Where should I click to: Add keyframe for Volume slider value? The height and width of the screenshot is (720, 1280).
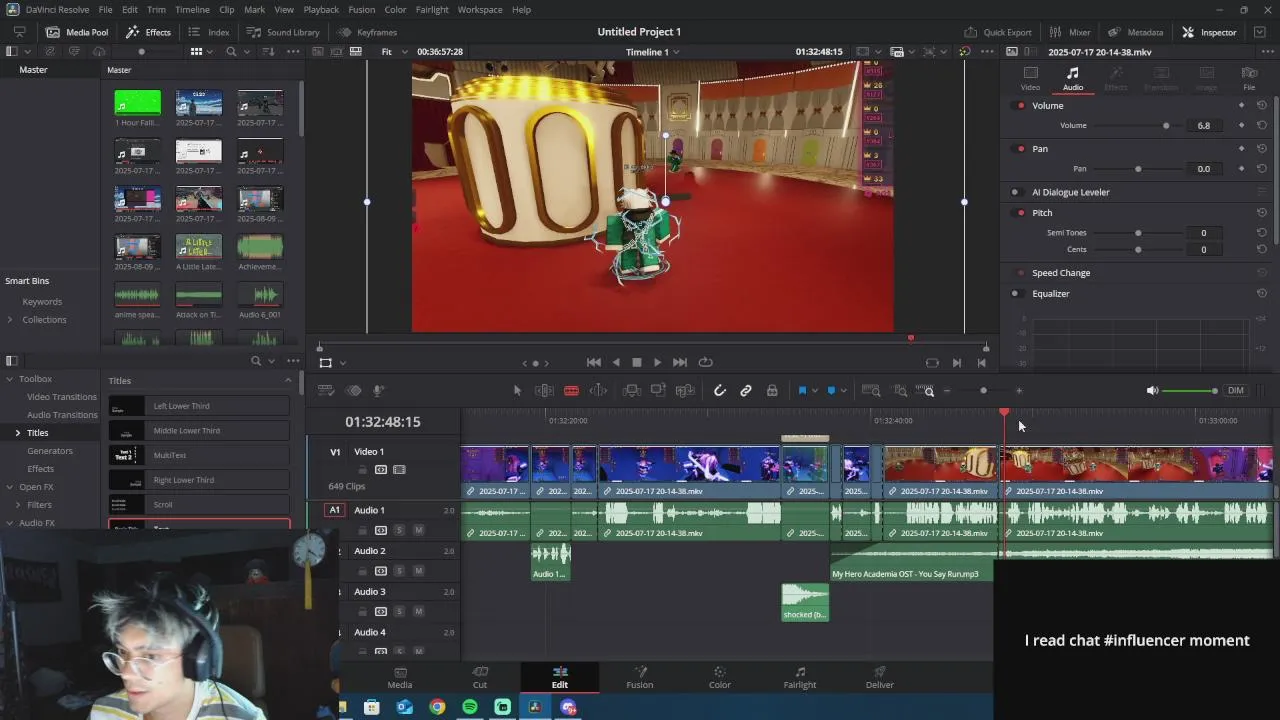point(1242,126)
